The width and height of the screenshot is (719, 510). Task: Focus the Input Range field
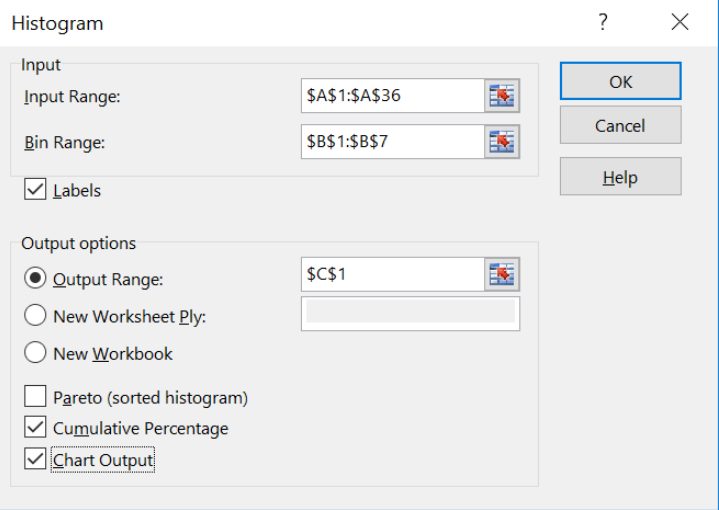click(x=393, y=95)
